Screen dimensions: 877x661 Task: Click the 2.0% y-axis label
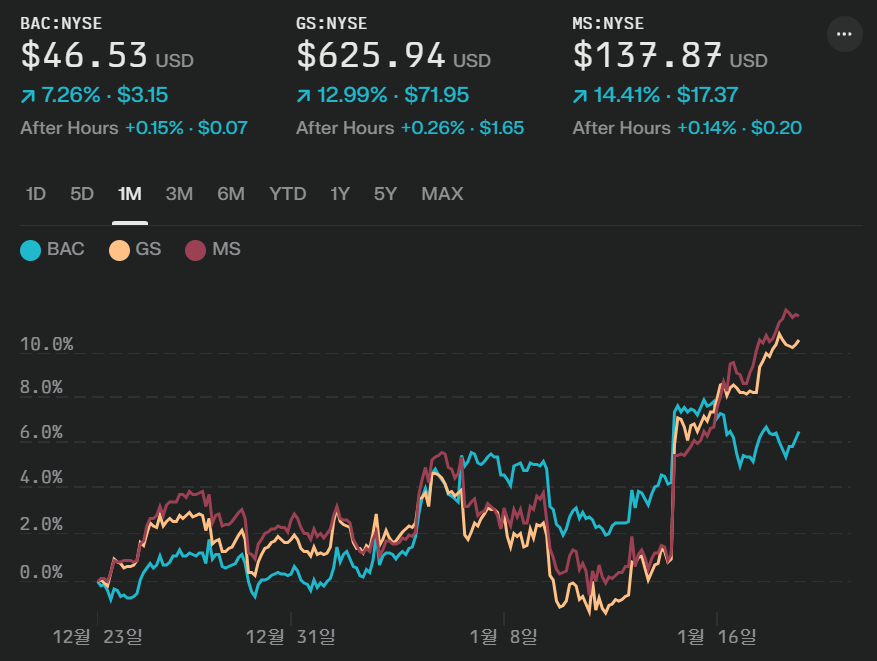[x=41, y=524]
